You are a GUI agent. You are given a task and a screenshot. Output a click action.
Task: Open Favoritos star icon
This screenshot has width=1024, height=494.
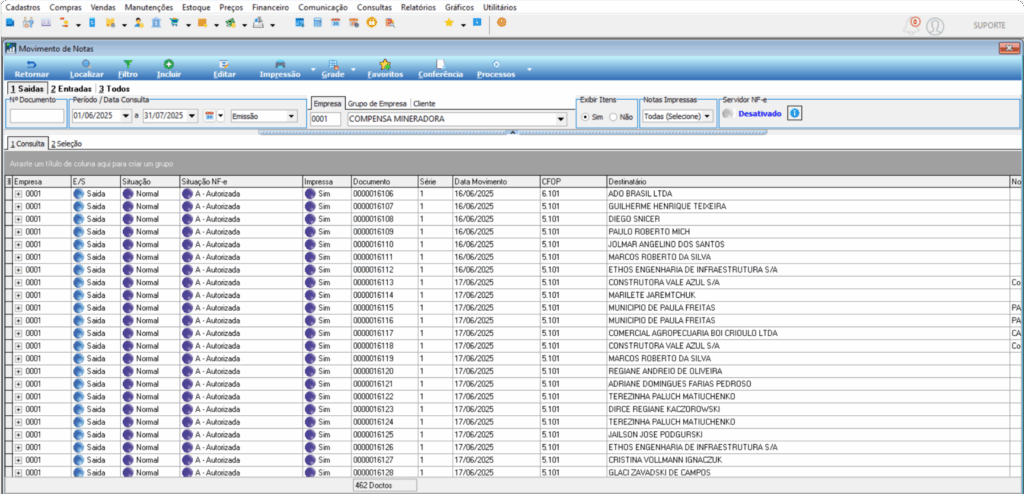385,64
